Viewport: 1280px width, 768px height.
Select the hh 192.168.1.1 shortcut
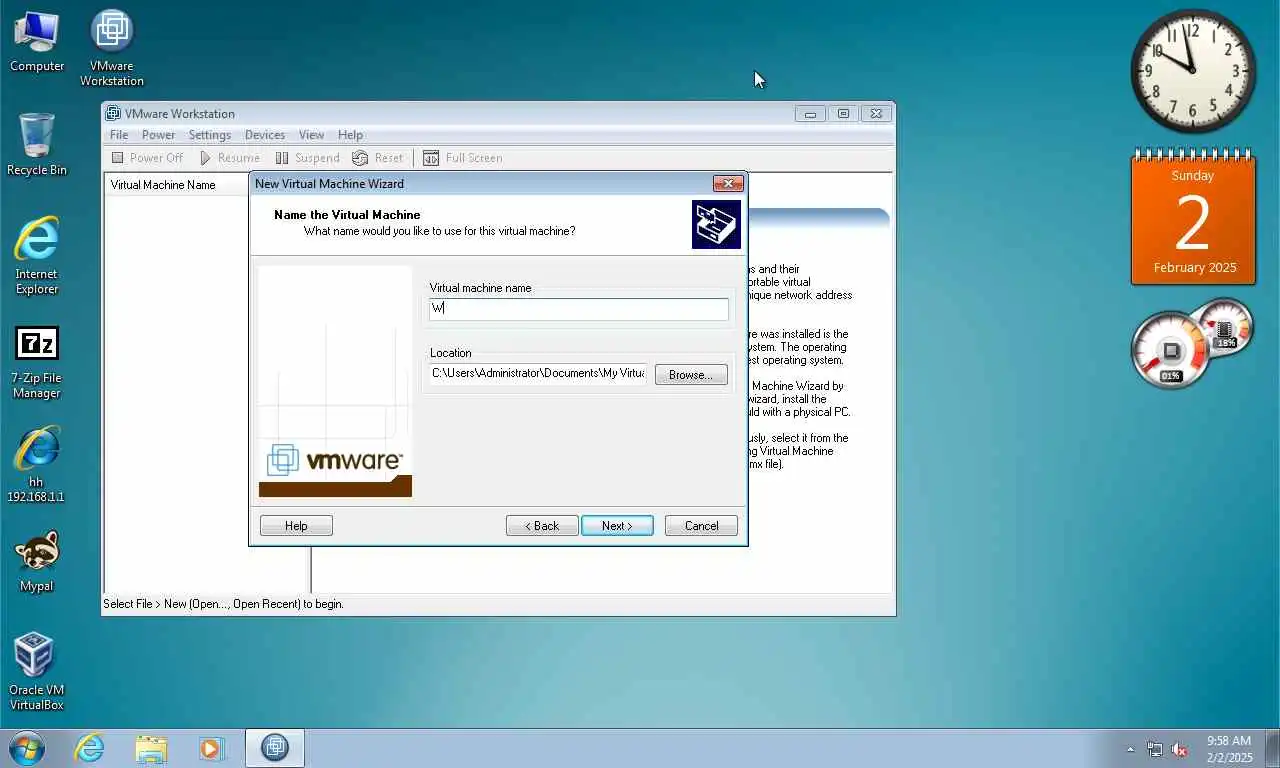37,465
